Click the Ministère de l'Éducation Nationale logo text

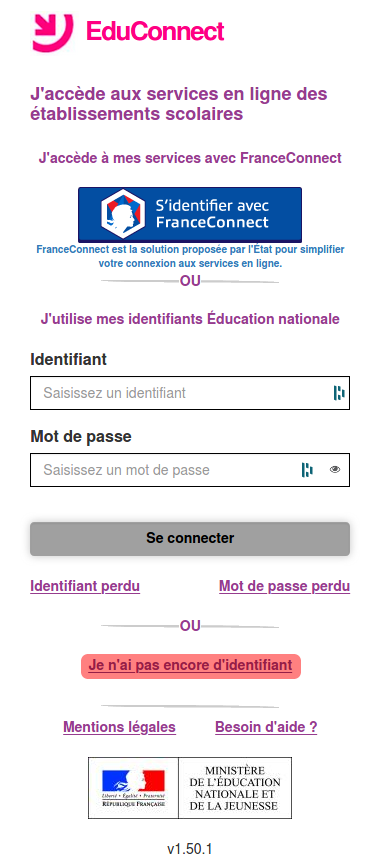tap(235, 787)
